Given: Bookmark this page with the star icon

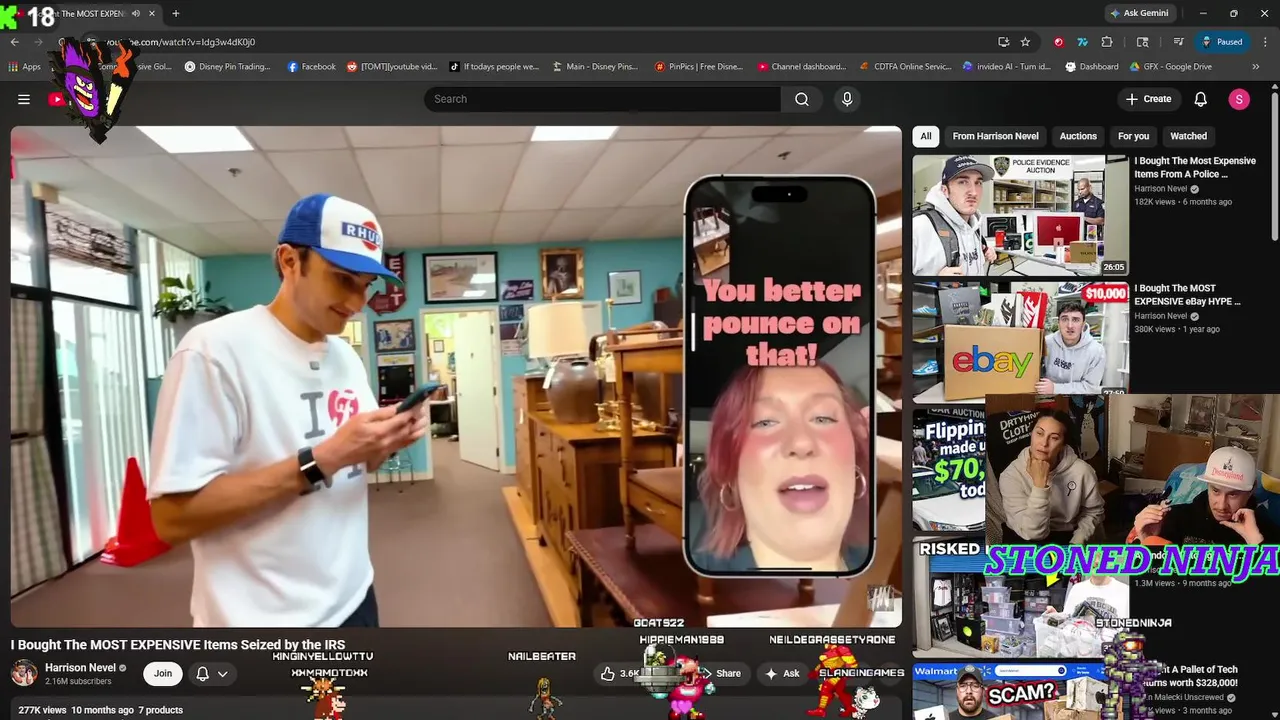Looking at the screenshot, I should point(1025,42).
